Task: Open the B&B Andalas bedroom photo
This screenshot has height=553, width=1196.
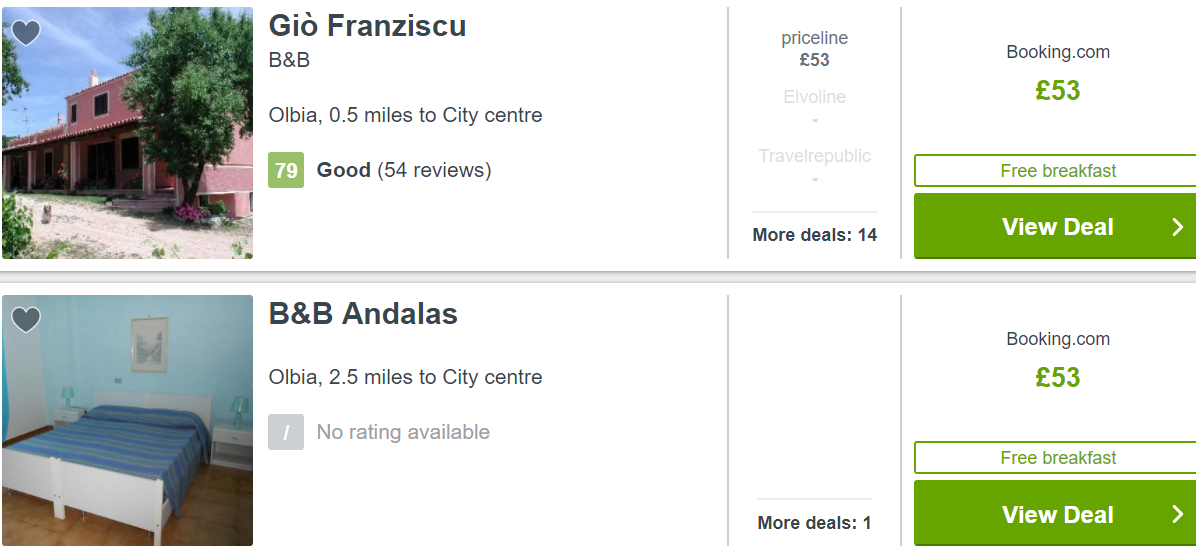Action: [x=127, y=420]
